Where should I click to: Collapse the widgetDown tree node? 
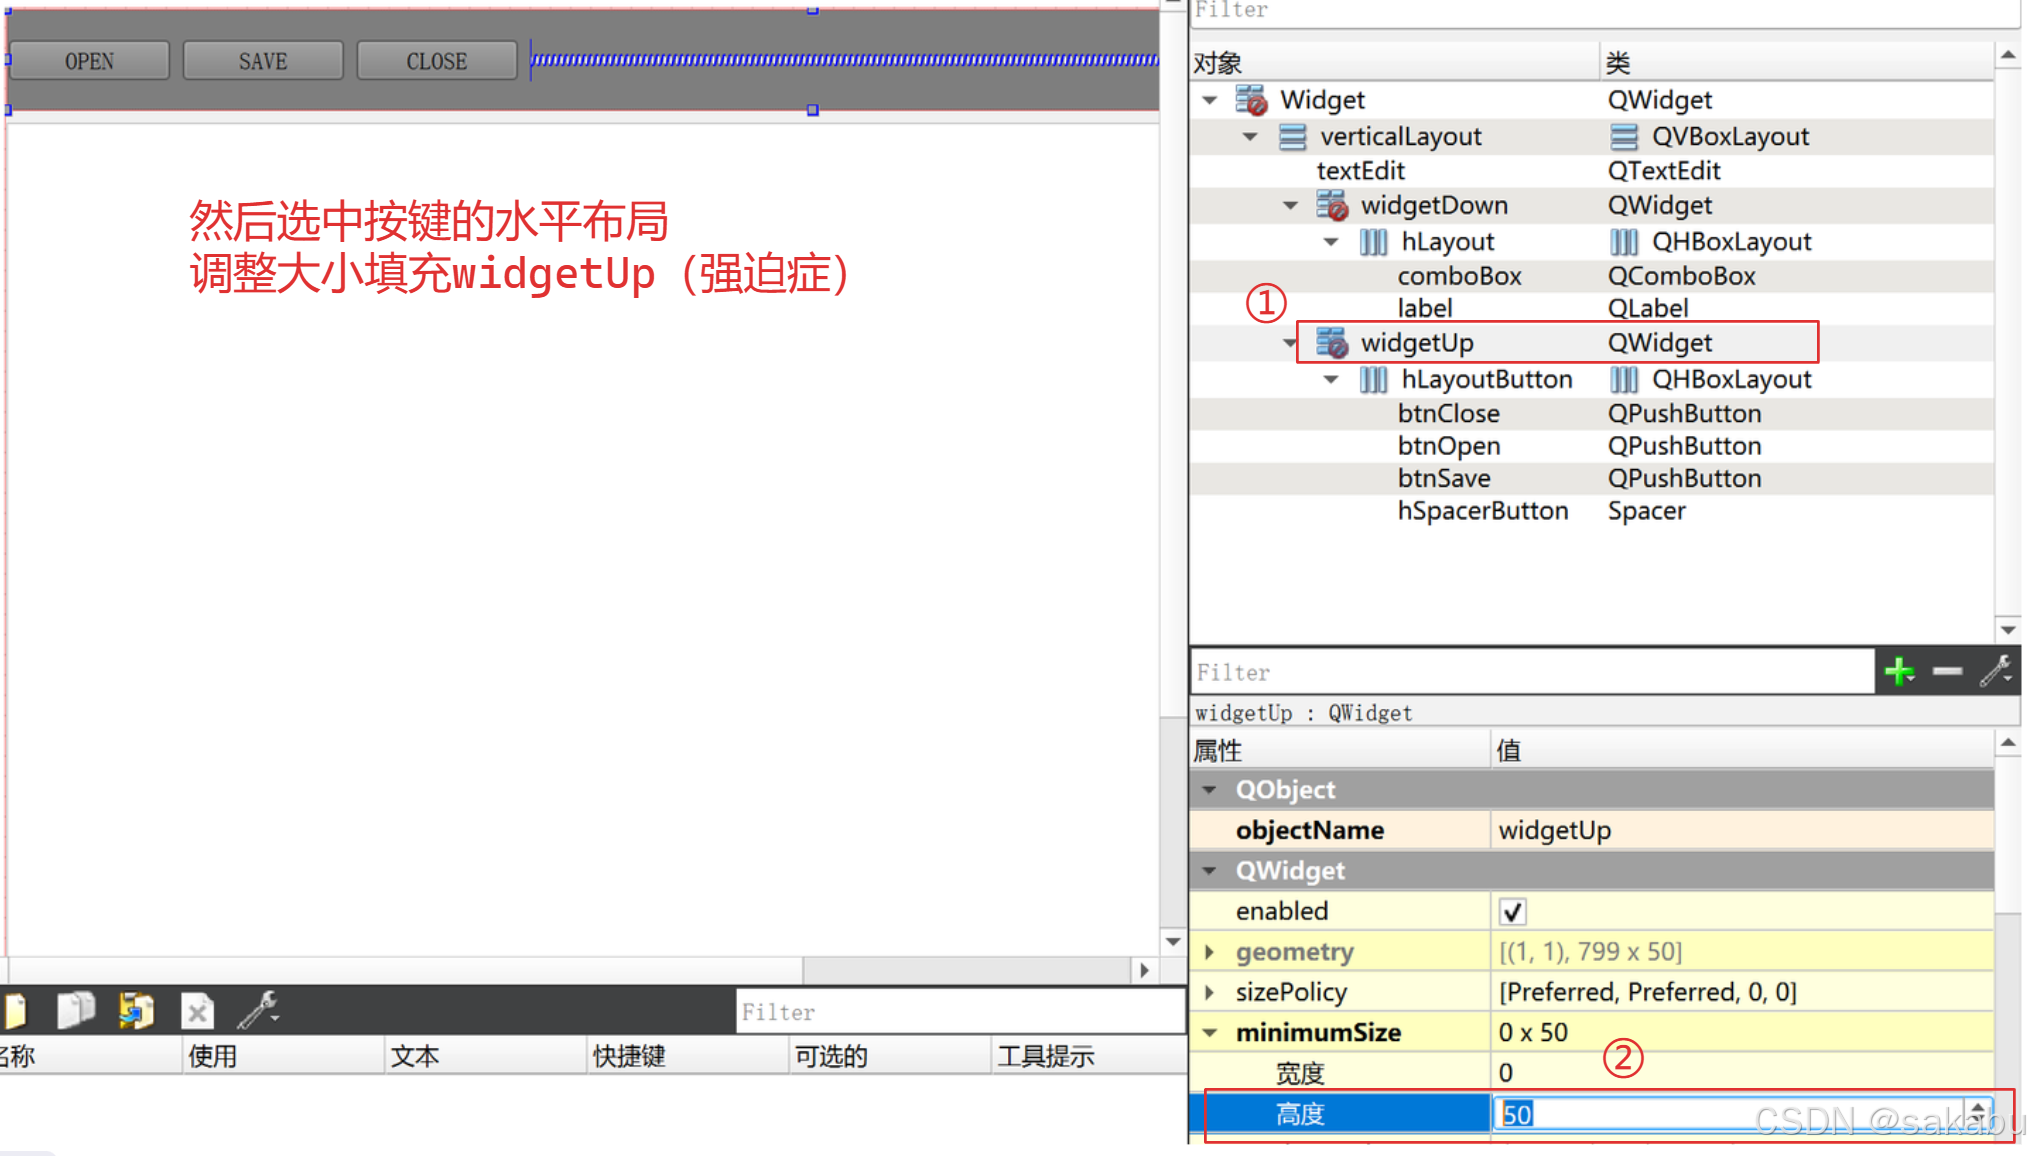click(1290, 206)
